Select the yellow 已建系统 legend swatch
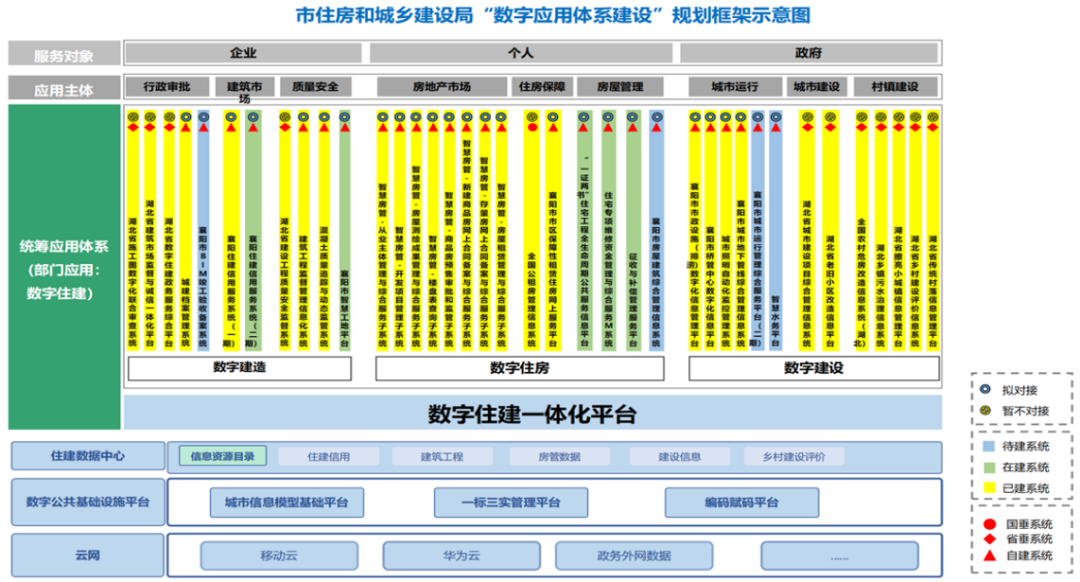Image resolution: width=1080 pixels, height=582 pixels. click(x=990, y=488)
